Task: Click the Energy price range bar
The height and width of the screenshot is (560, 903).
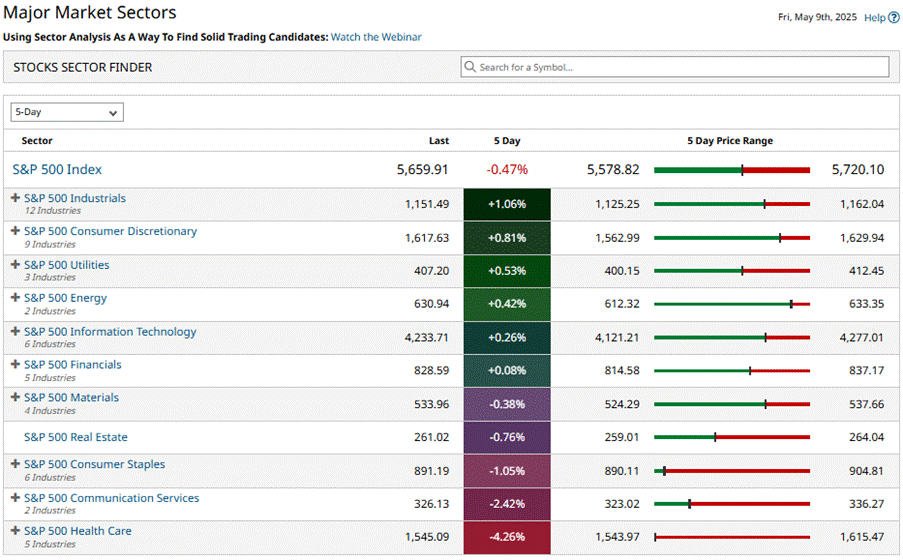Action: point(732,304)
